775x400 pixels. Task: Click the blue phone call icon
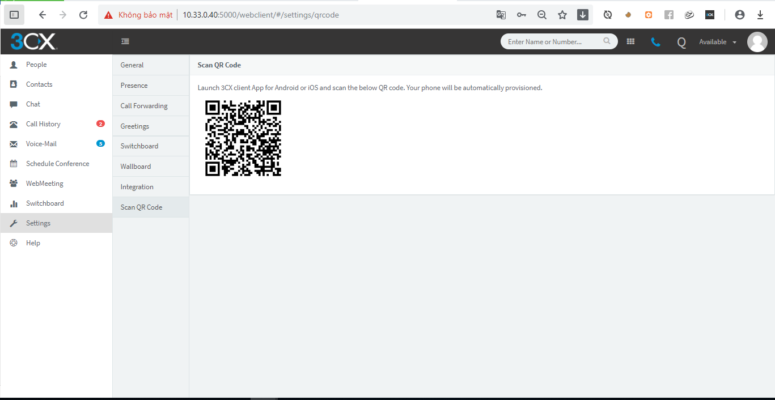point(655,42)
